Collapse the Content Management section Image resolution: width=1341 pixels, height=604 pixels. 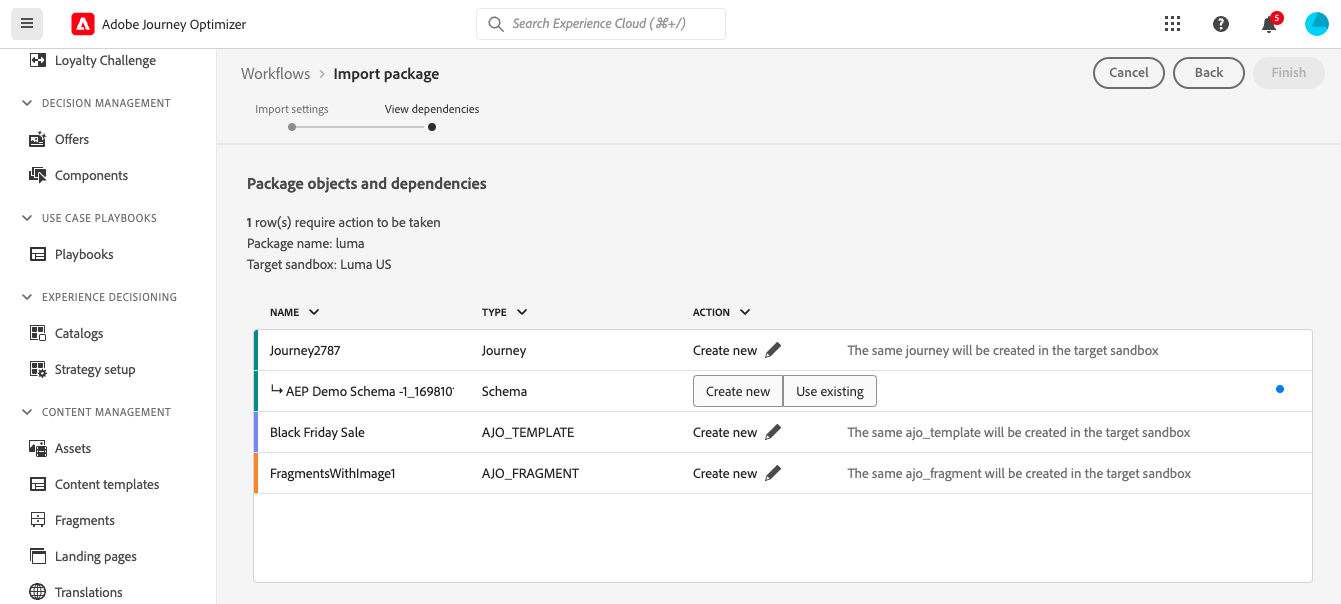pyautogui.click(x=27, y=412)
